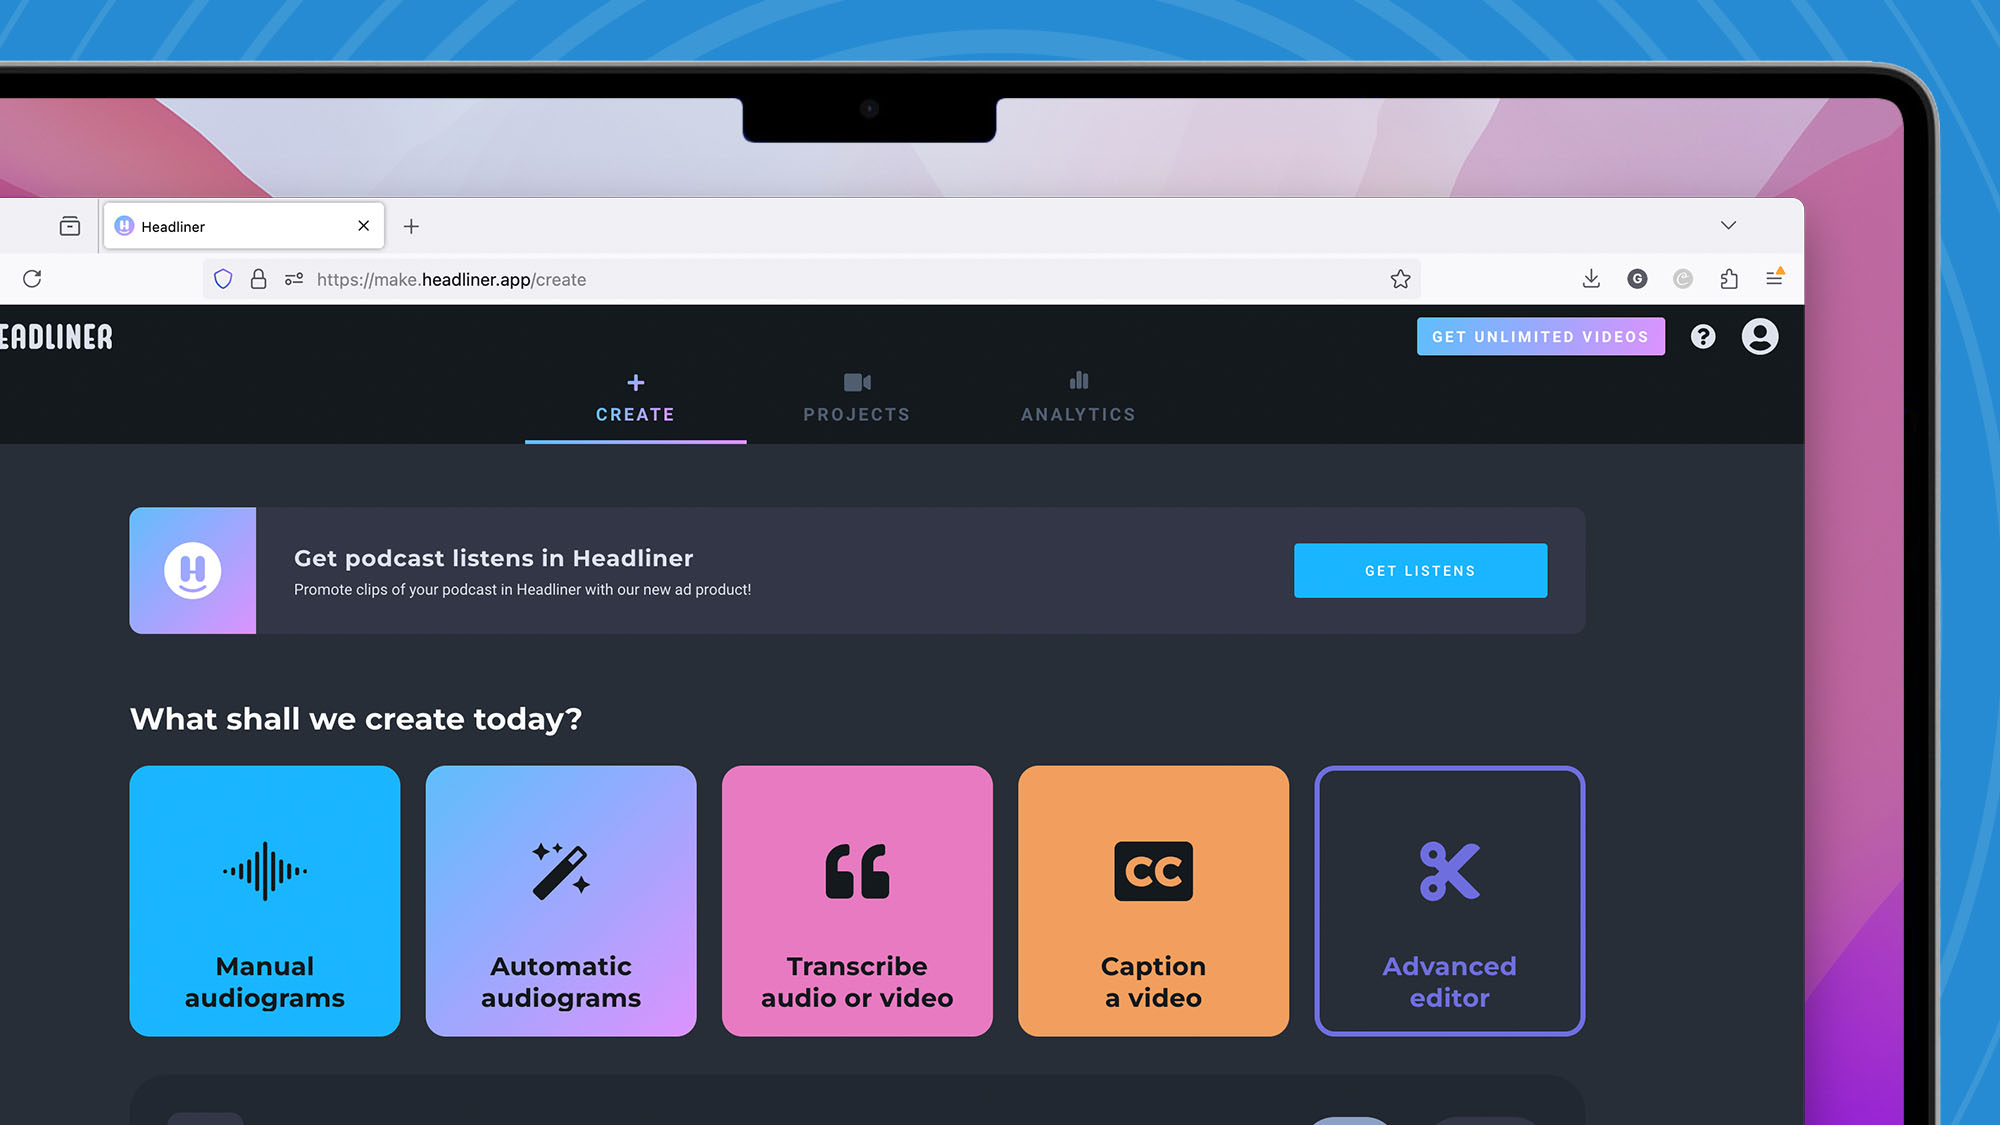Select the Caption a video tool

pos(1152,901)
